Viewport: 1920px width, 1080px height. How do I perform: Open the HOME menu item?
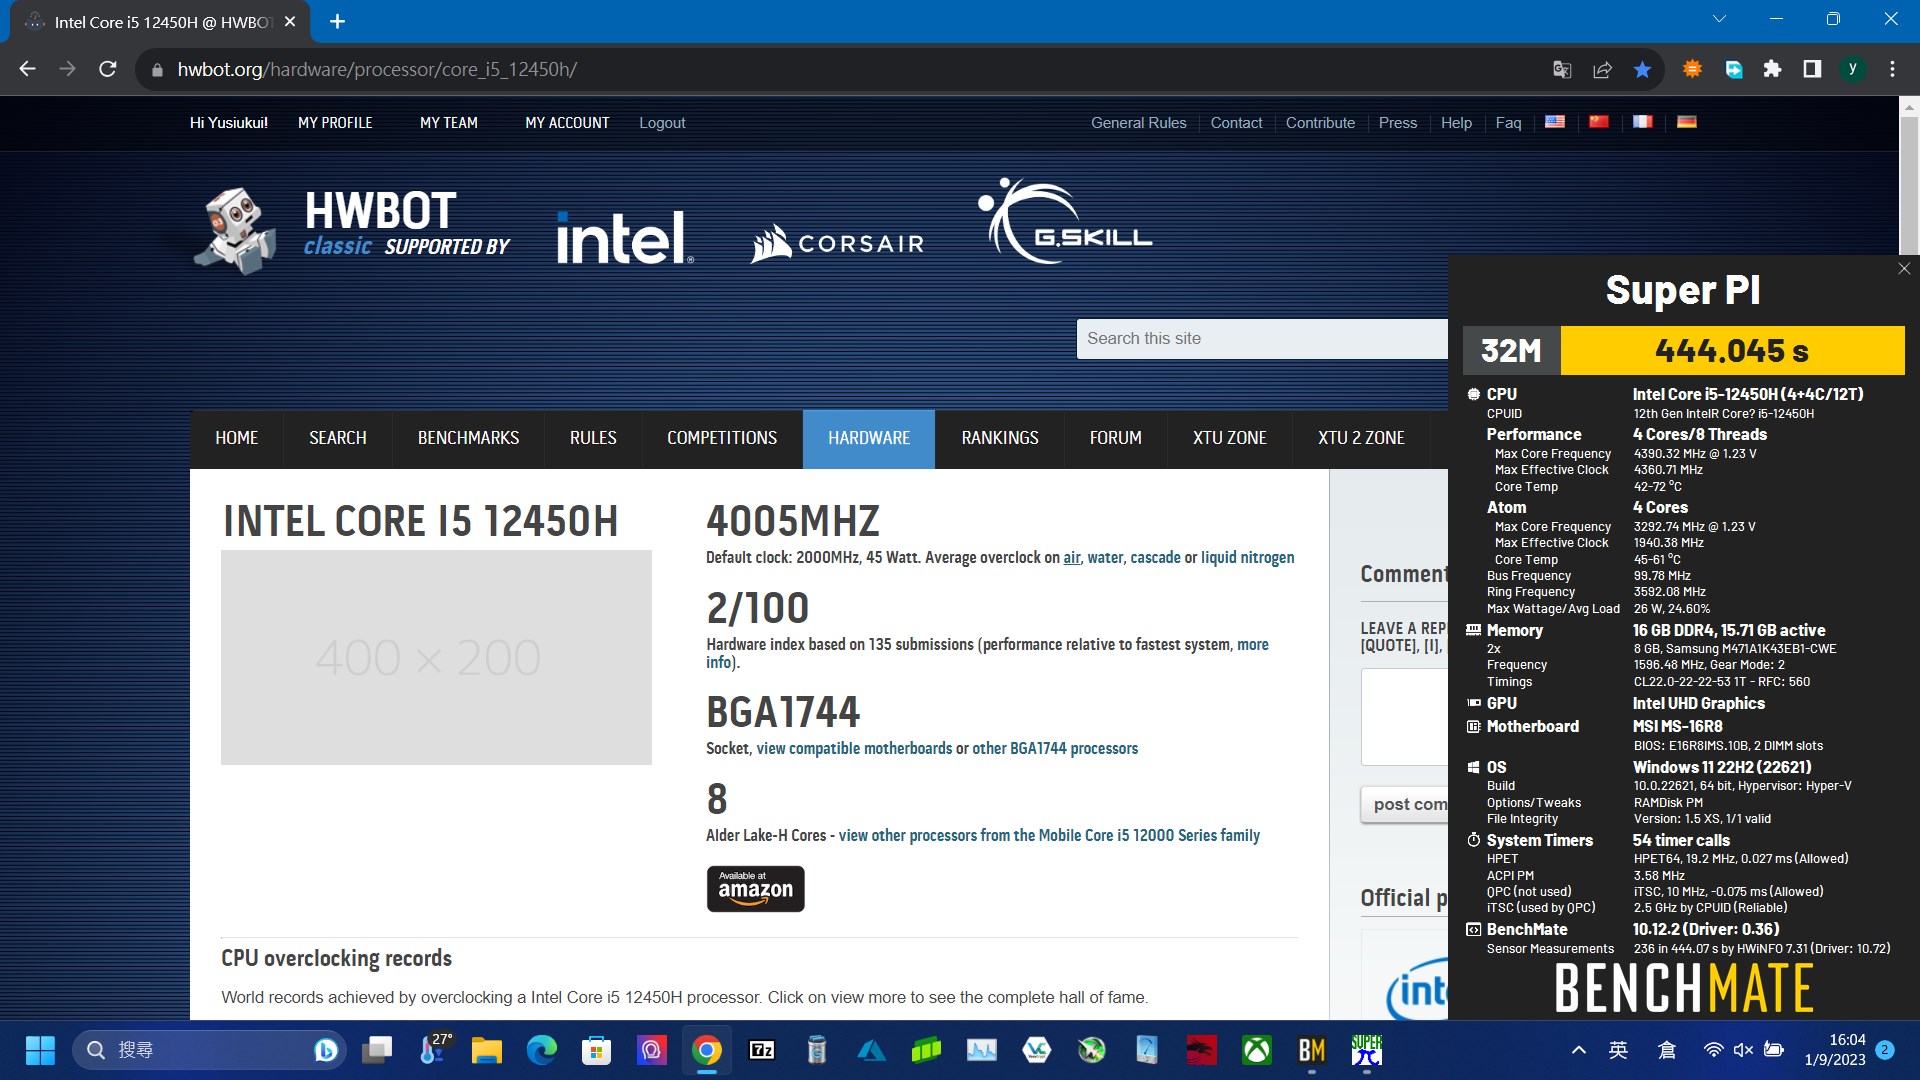[237, 438]
